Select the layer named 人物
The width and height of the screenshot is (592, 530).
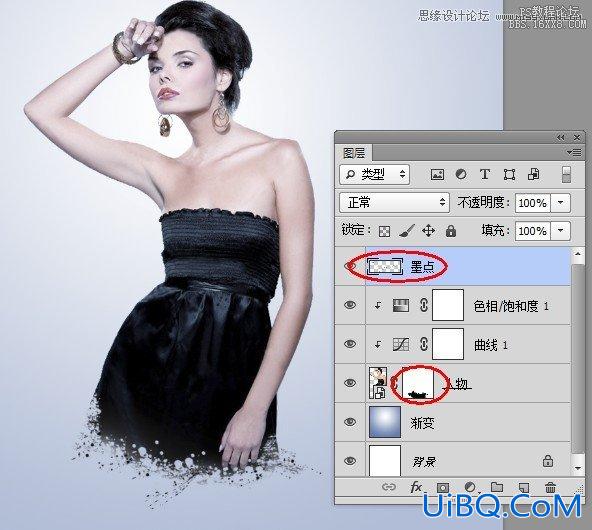click(x=458, y=384)
